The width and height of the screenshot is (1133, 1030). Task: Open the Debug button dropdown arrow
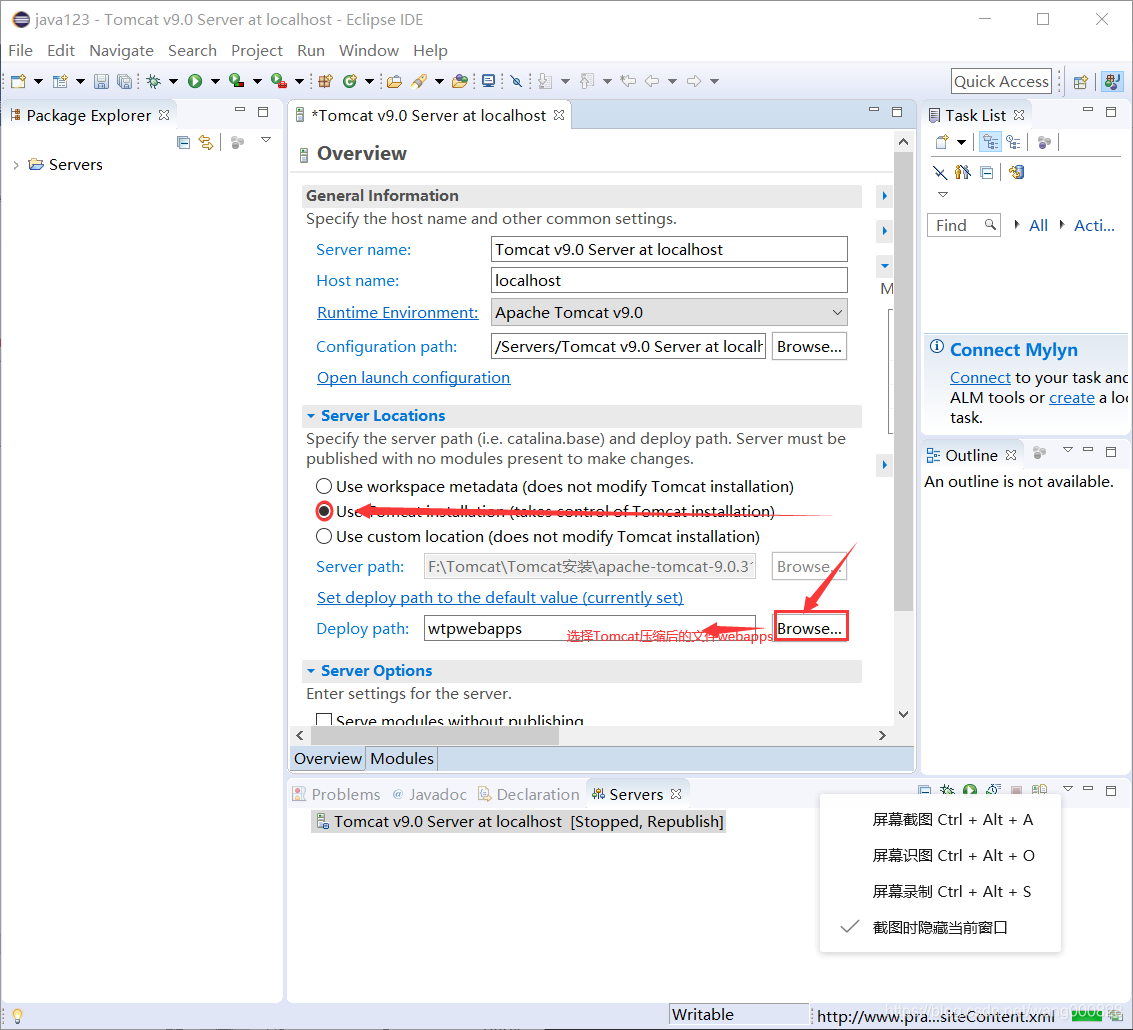coord(173,82)
